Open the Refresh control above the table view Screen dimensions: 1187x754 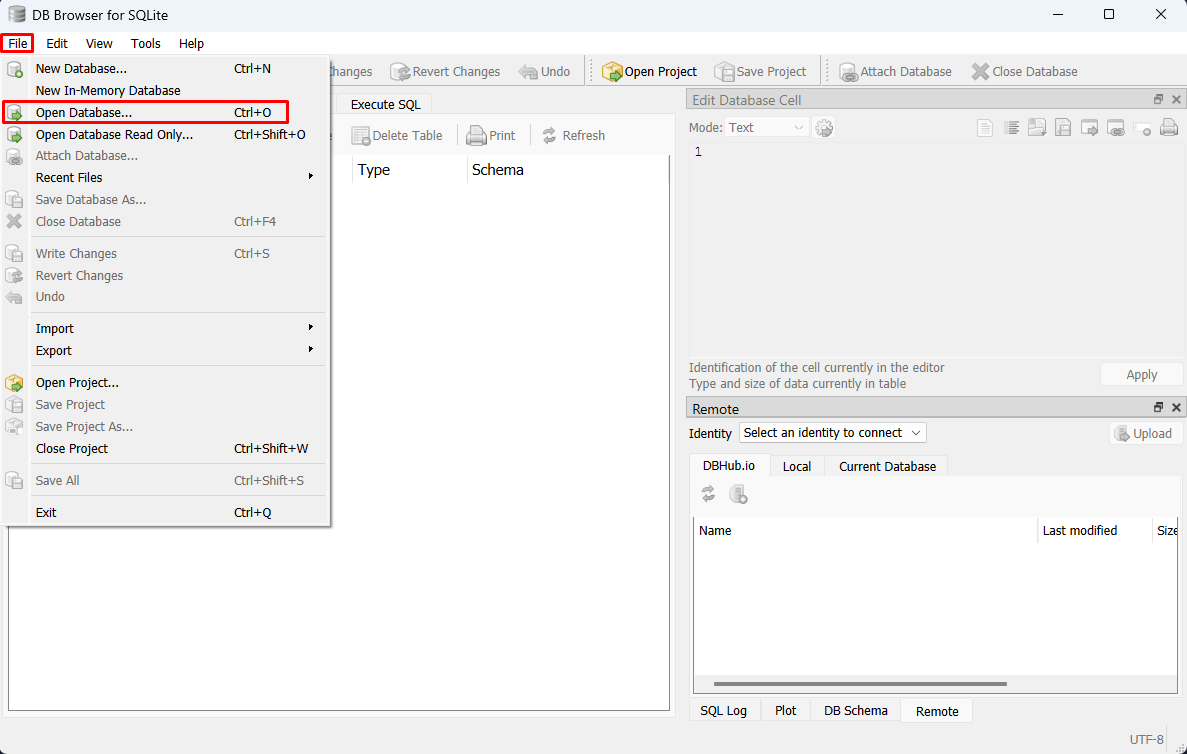point(573,135)
